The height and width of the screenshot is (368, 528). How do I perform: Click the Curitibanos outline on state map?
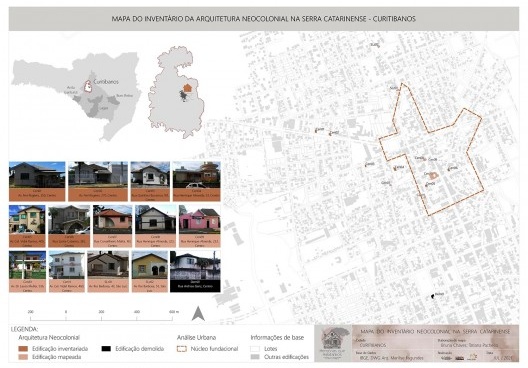[88, 87]
